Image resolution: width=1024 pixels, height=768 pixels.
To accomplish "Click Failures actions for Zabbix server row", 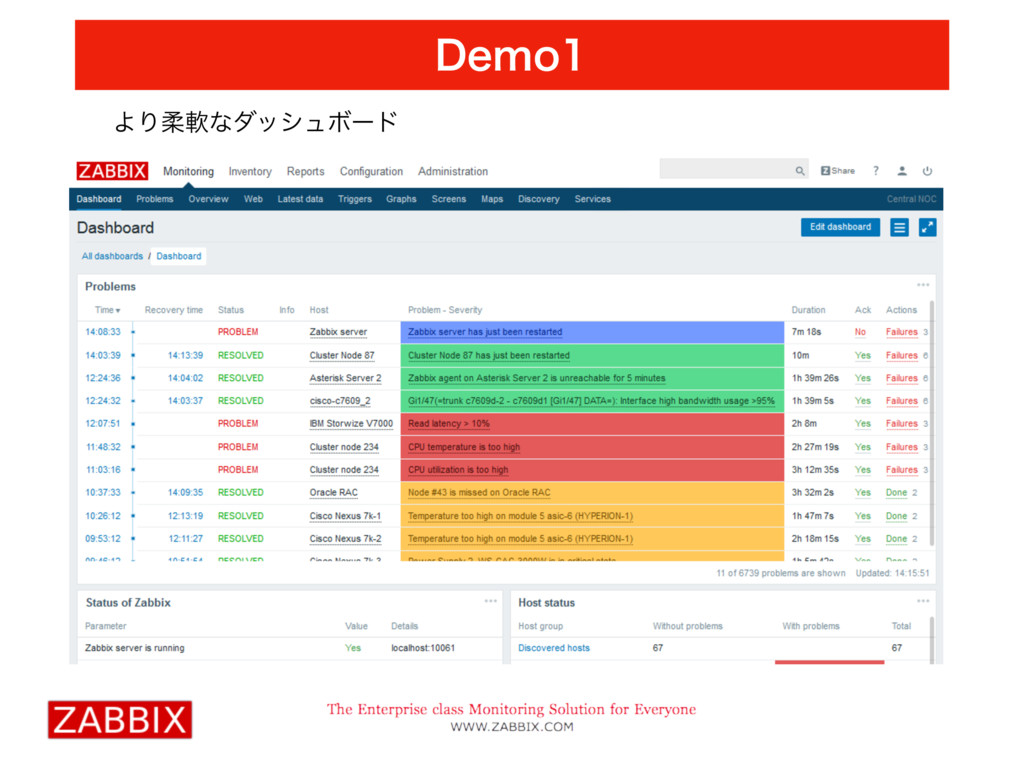I will [901, 332].
